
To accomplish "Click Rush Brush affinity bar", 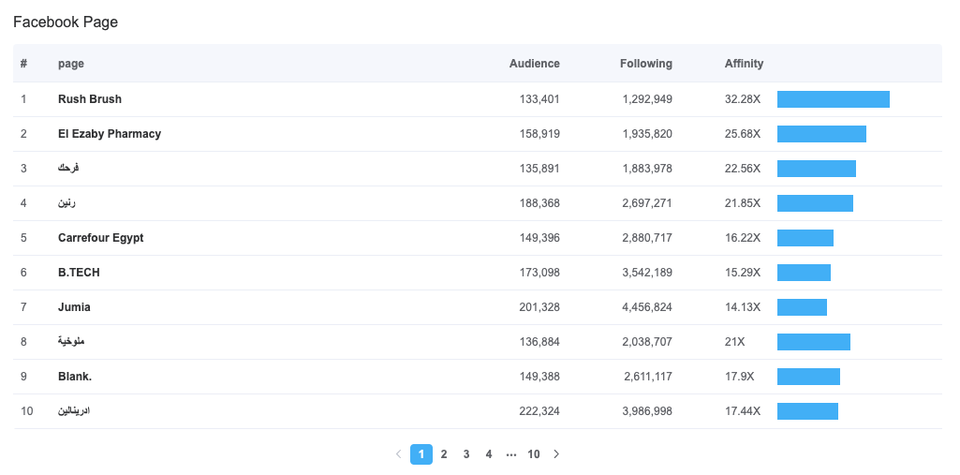I will [833, 99].
